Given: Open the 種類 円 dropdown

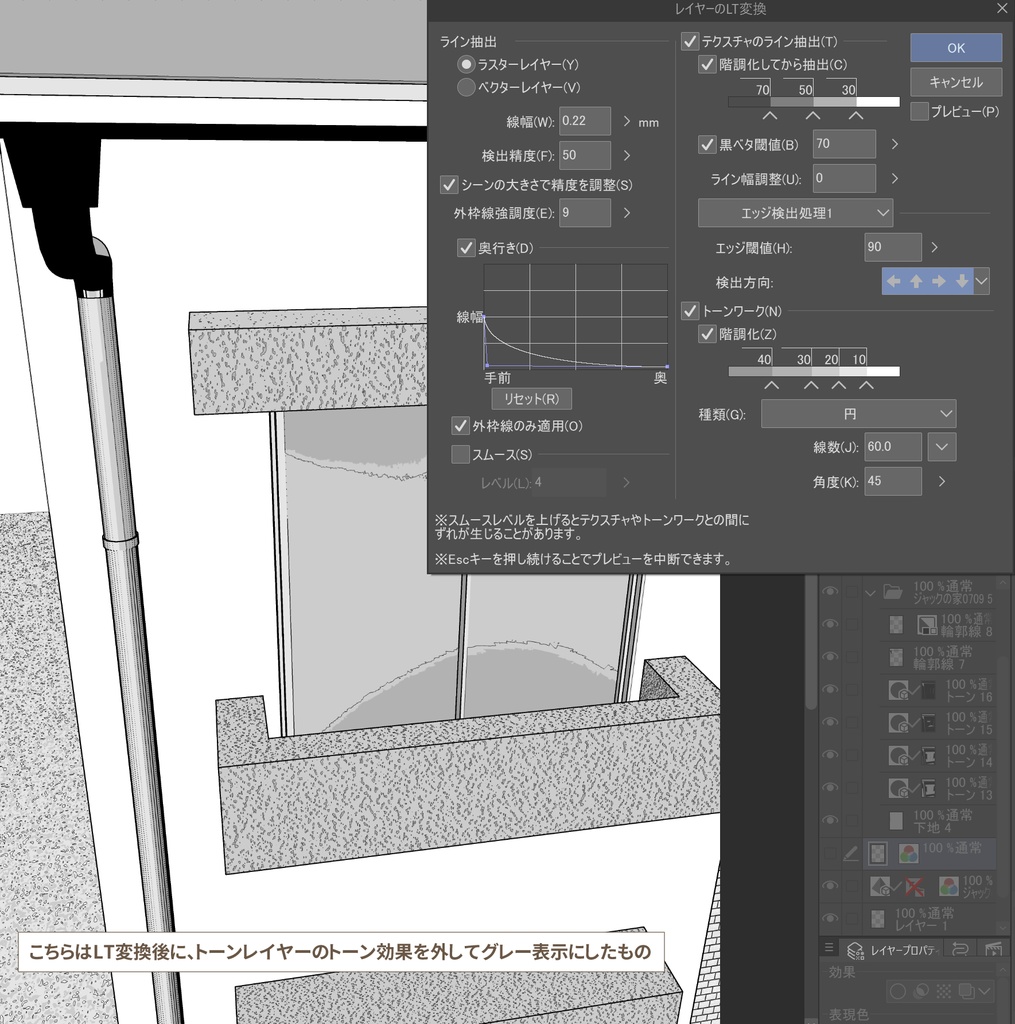Looking at the screenshot, I should click(858, 414).
